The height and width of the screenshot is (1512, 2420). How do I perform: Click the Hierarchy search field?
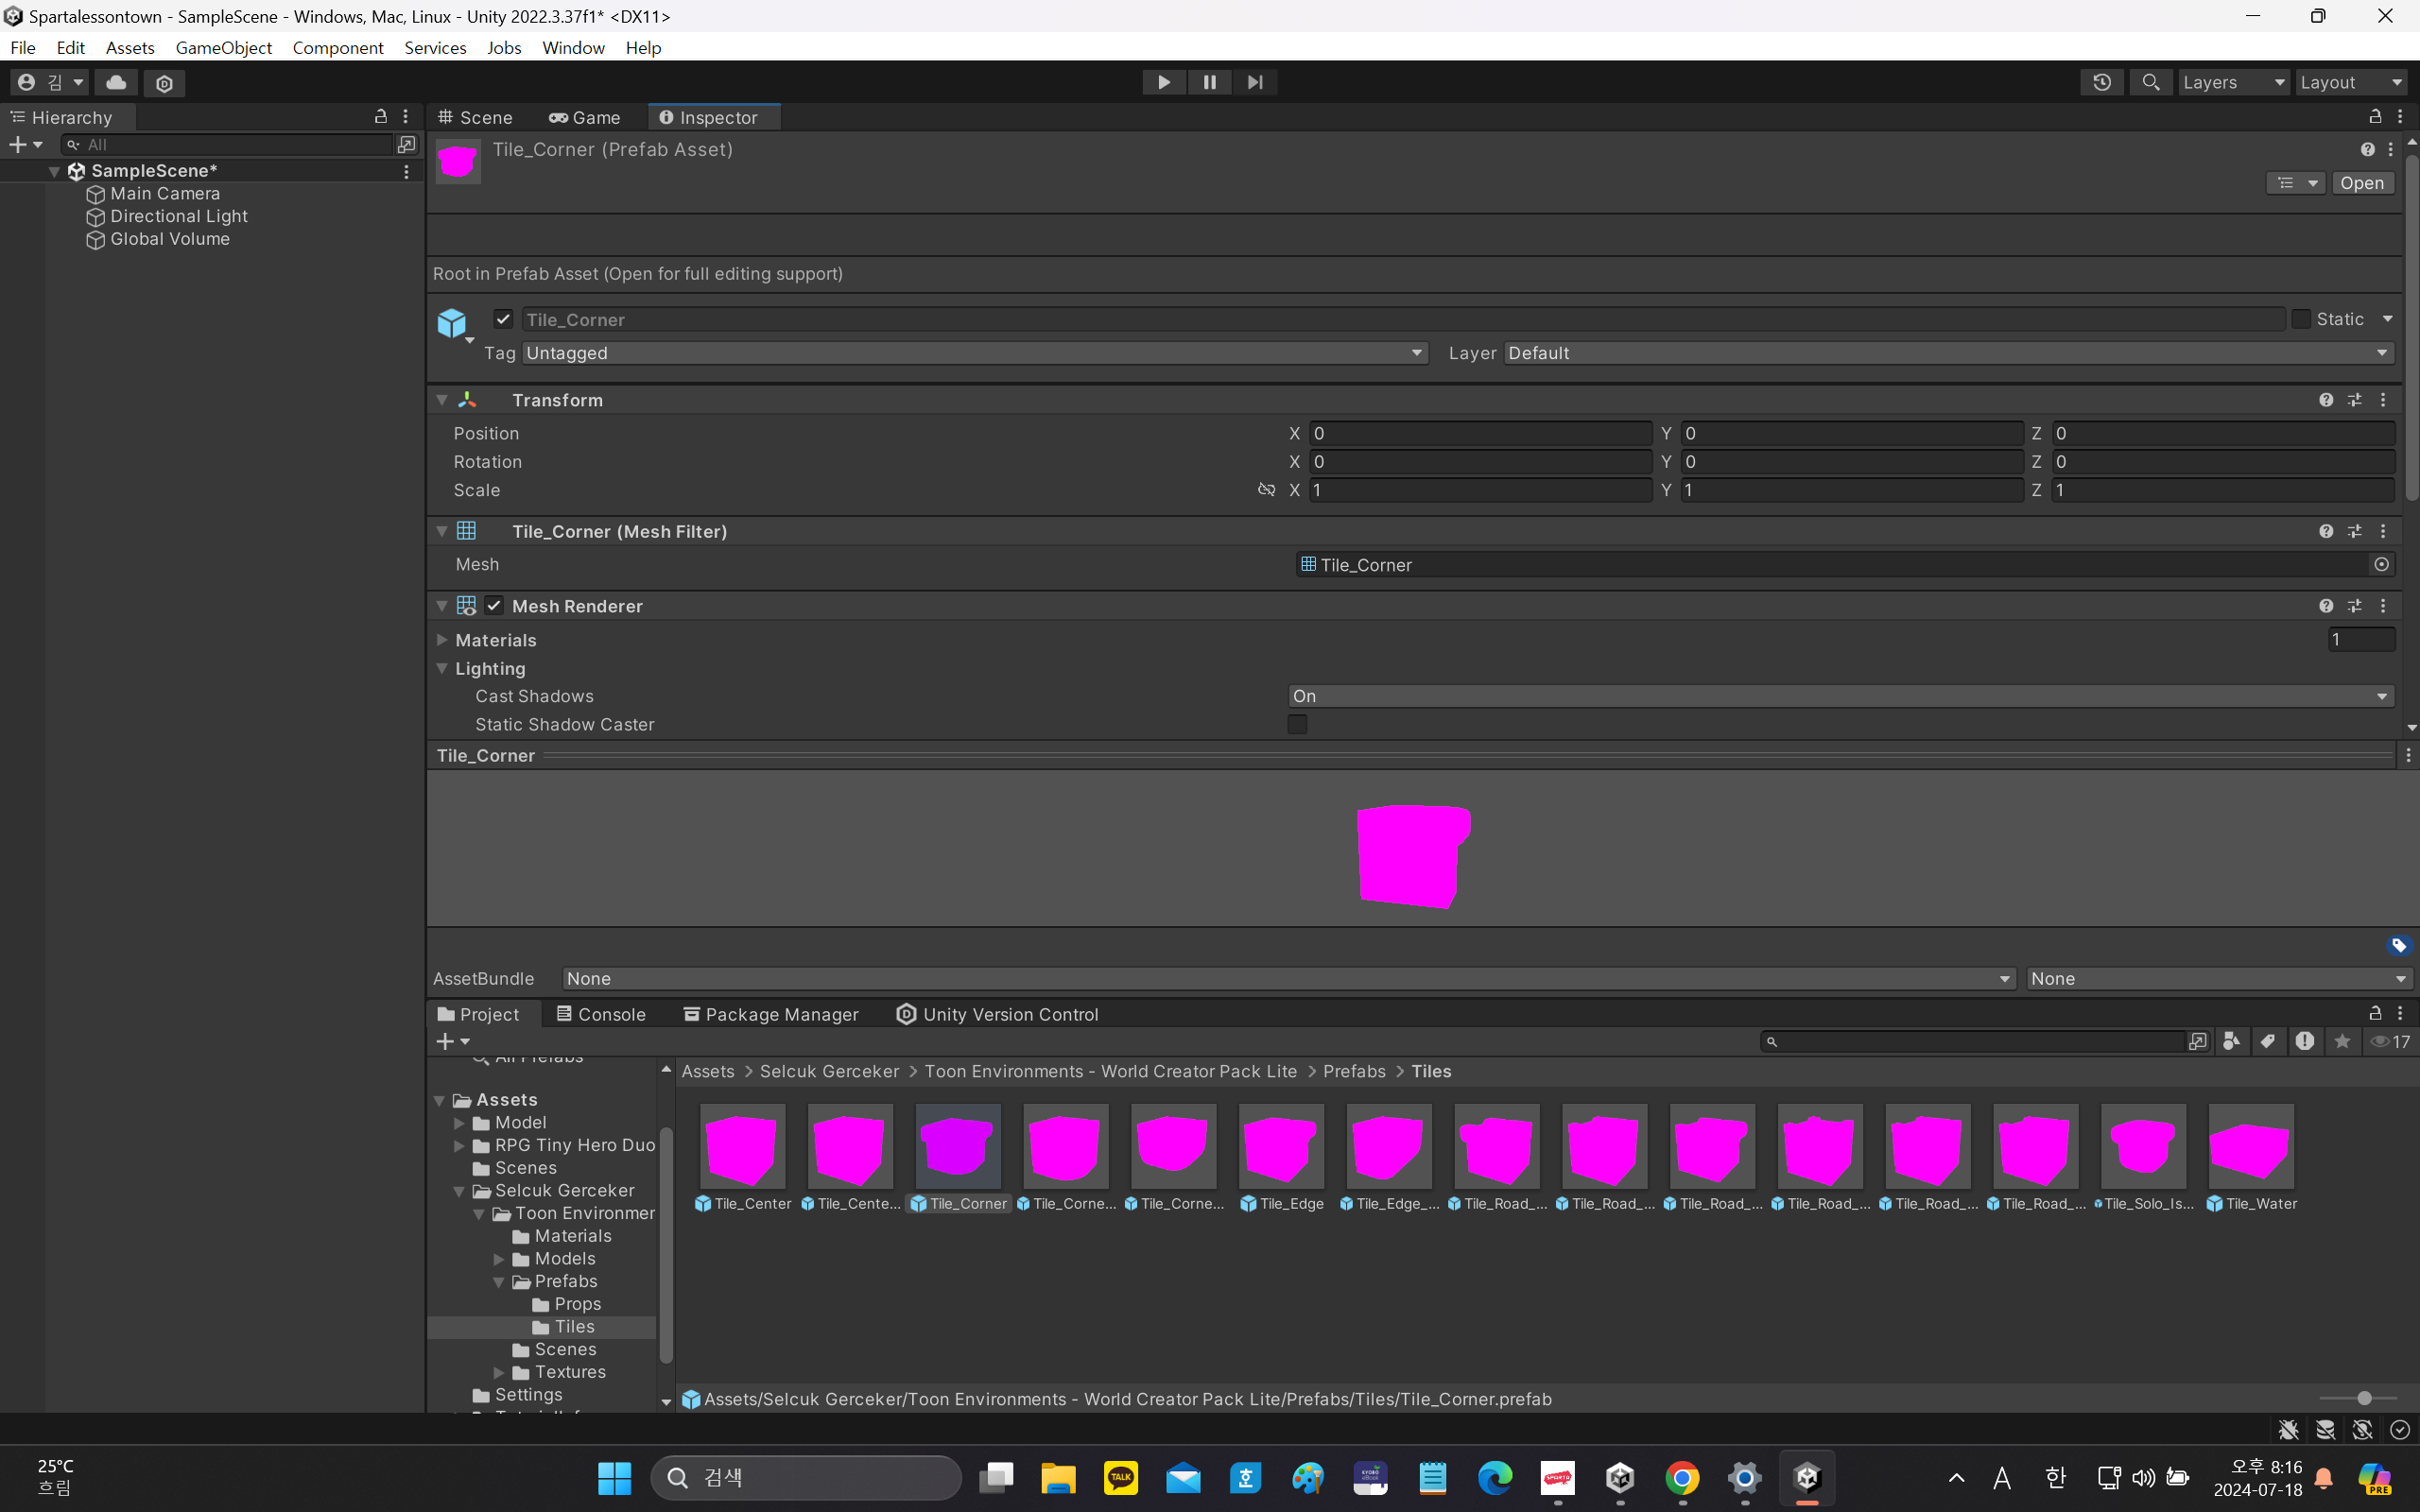(x=229, y=145)
